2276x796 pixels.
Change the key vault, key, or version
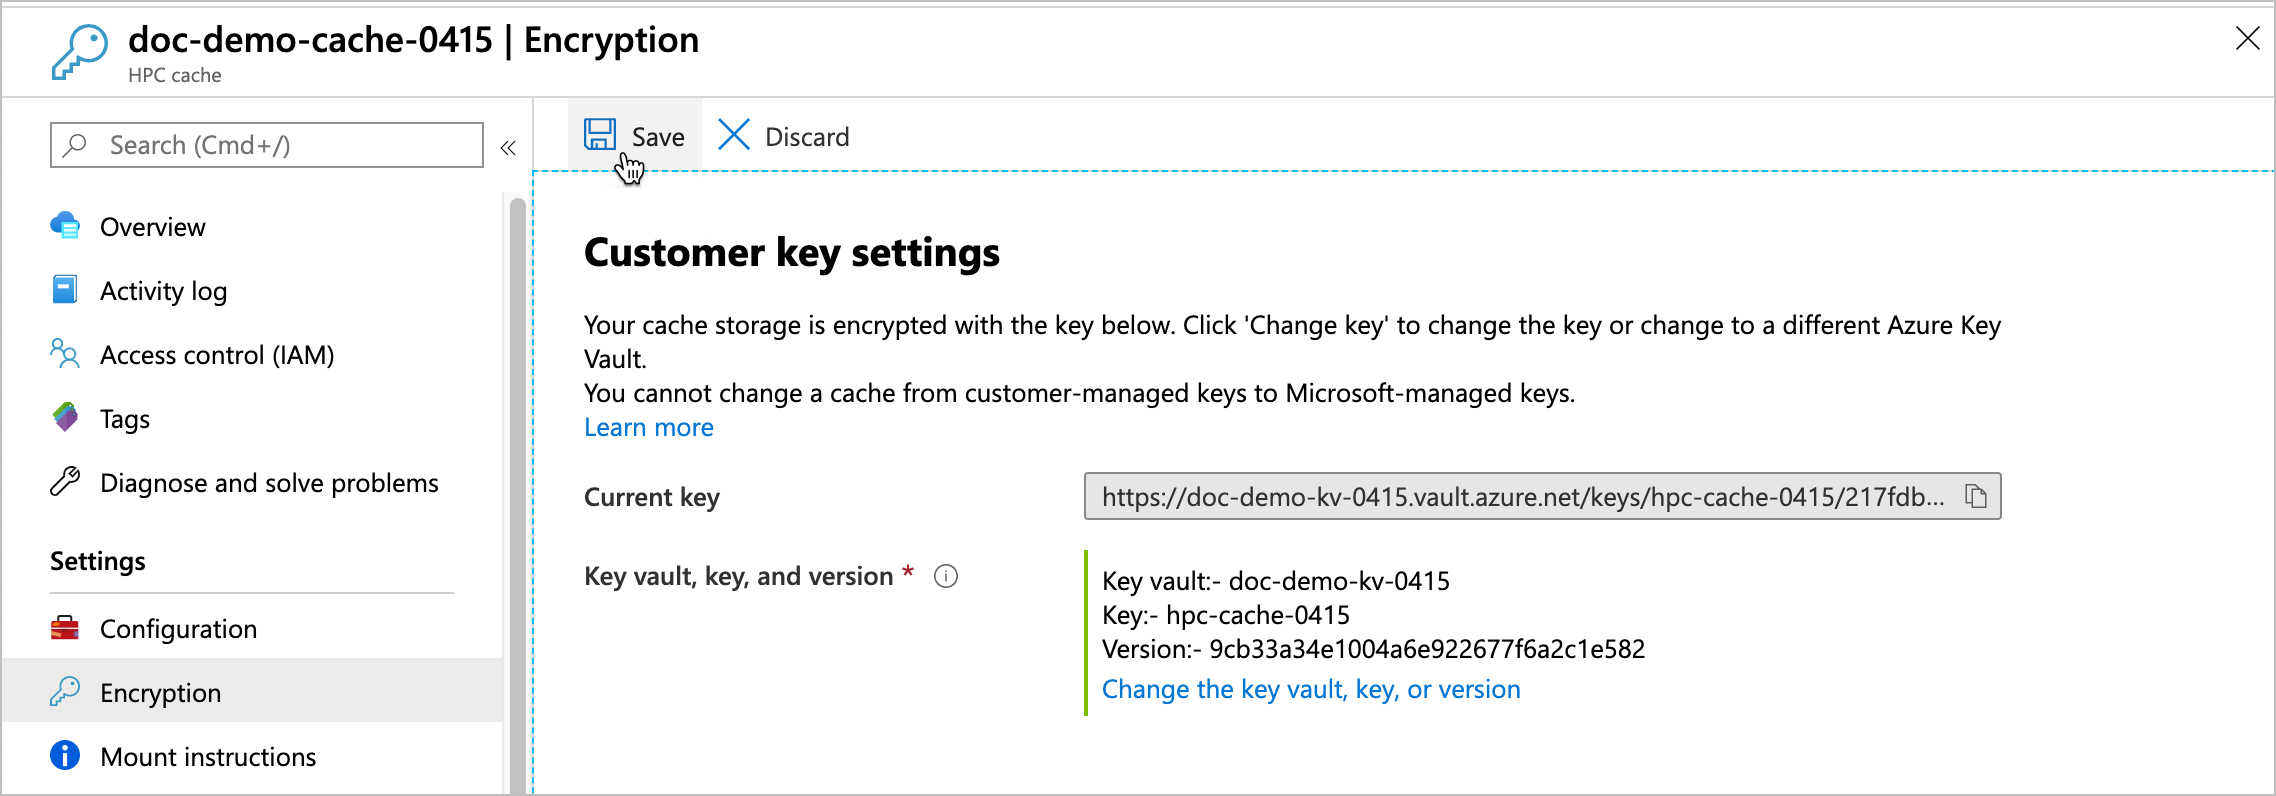click(x=1310, y=689)
